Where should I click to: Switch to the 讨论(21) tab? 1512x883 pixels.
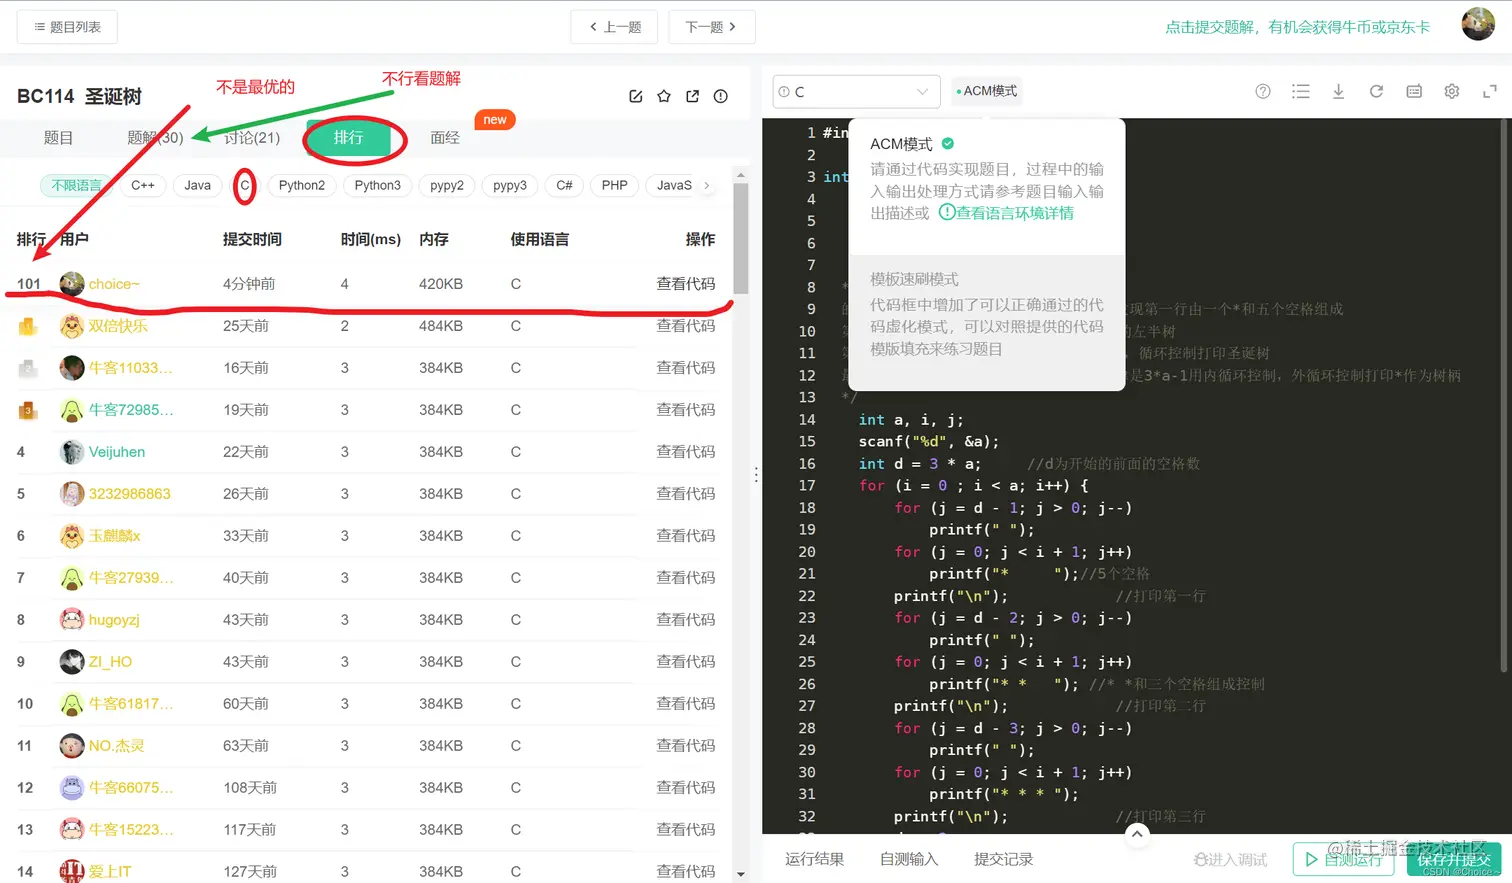point(251,138)
